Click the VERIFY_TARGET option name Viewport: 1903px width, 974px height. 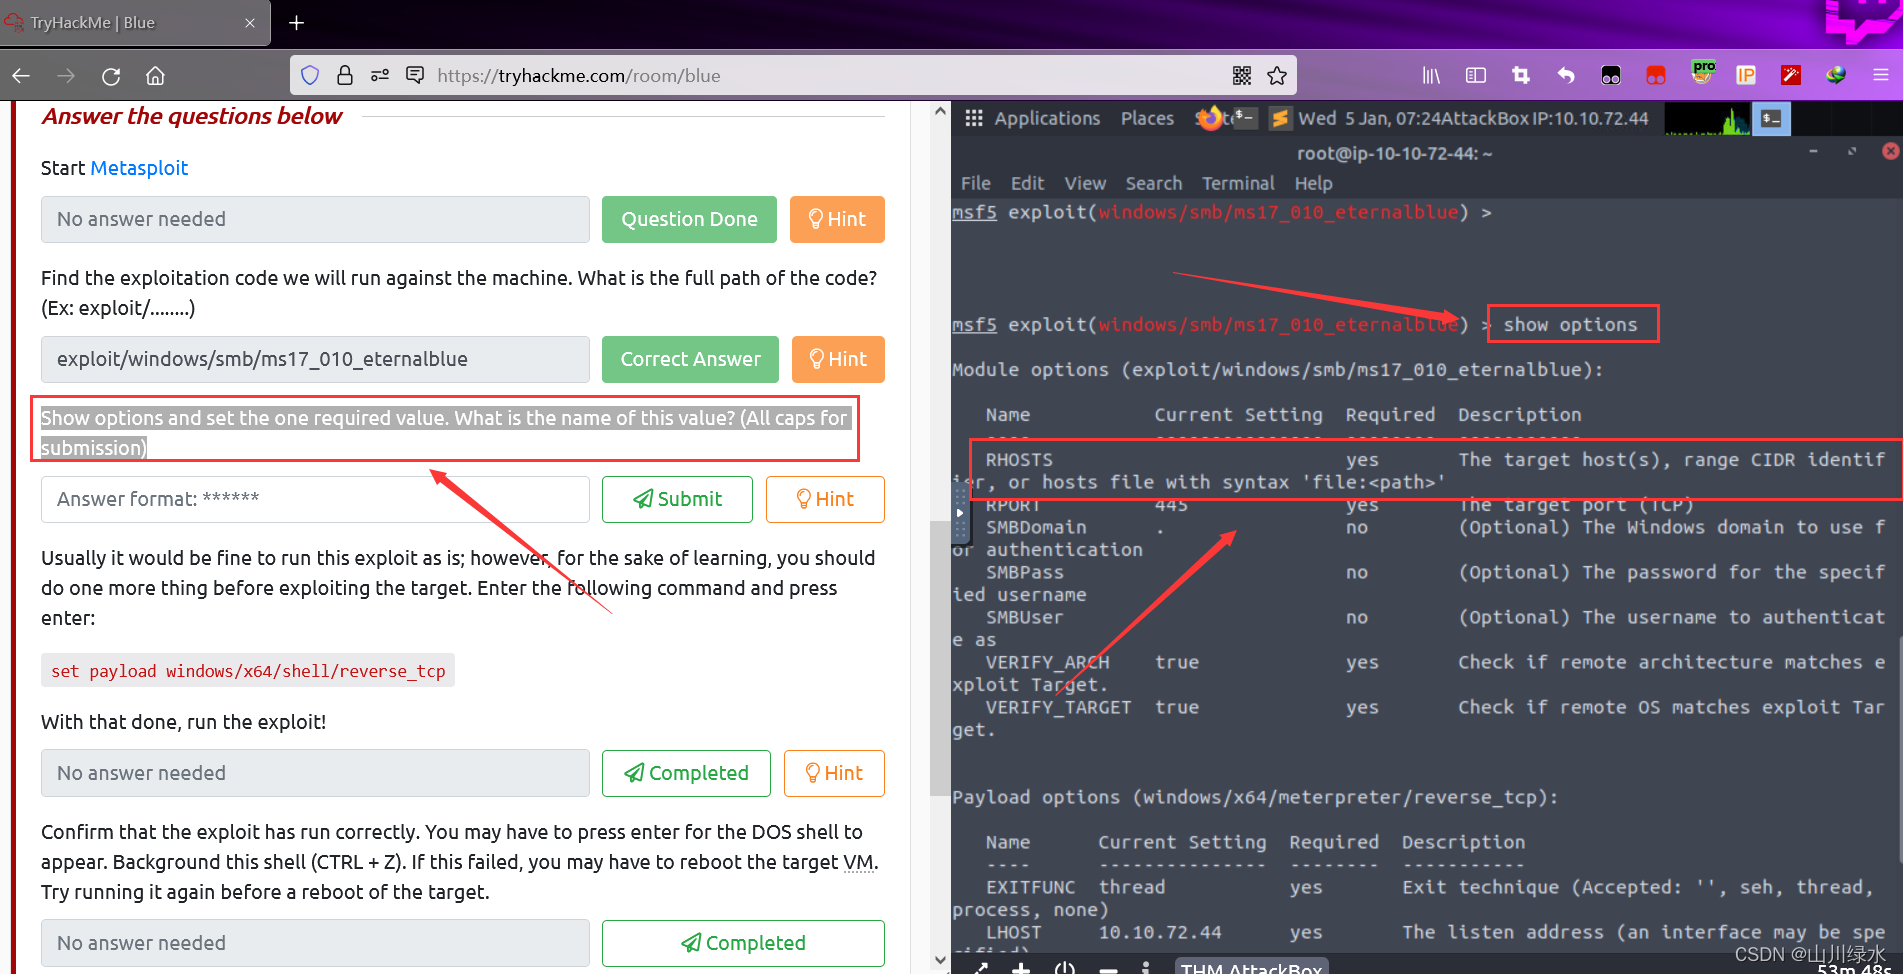pos(1058,707)
